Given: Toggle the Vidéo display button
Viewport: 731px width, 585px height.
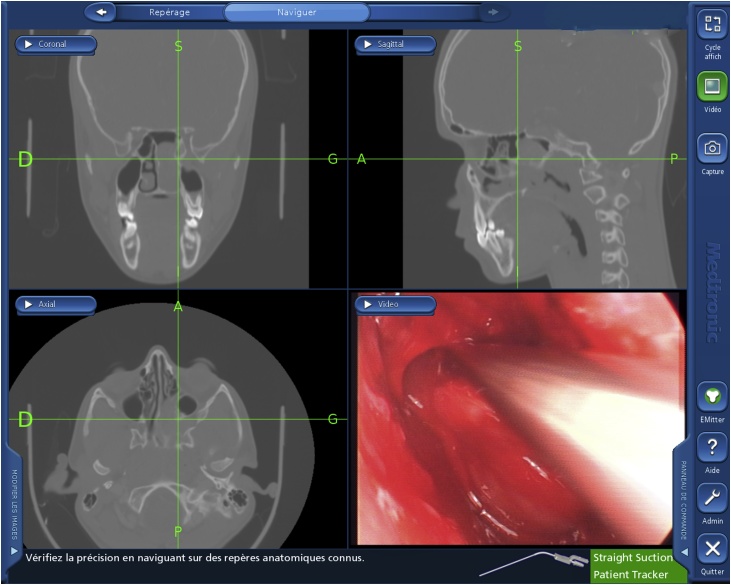Looking at the screenshot, I should point(712,87).
